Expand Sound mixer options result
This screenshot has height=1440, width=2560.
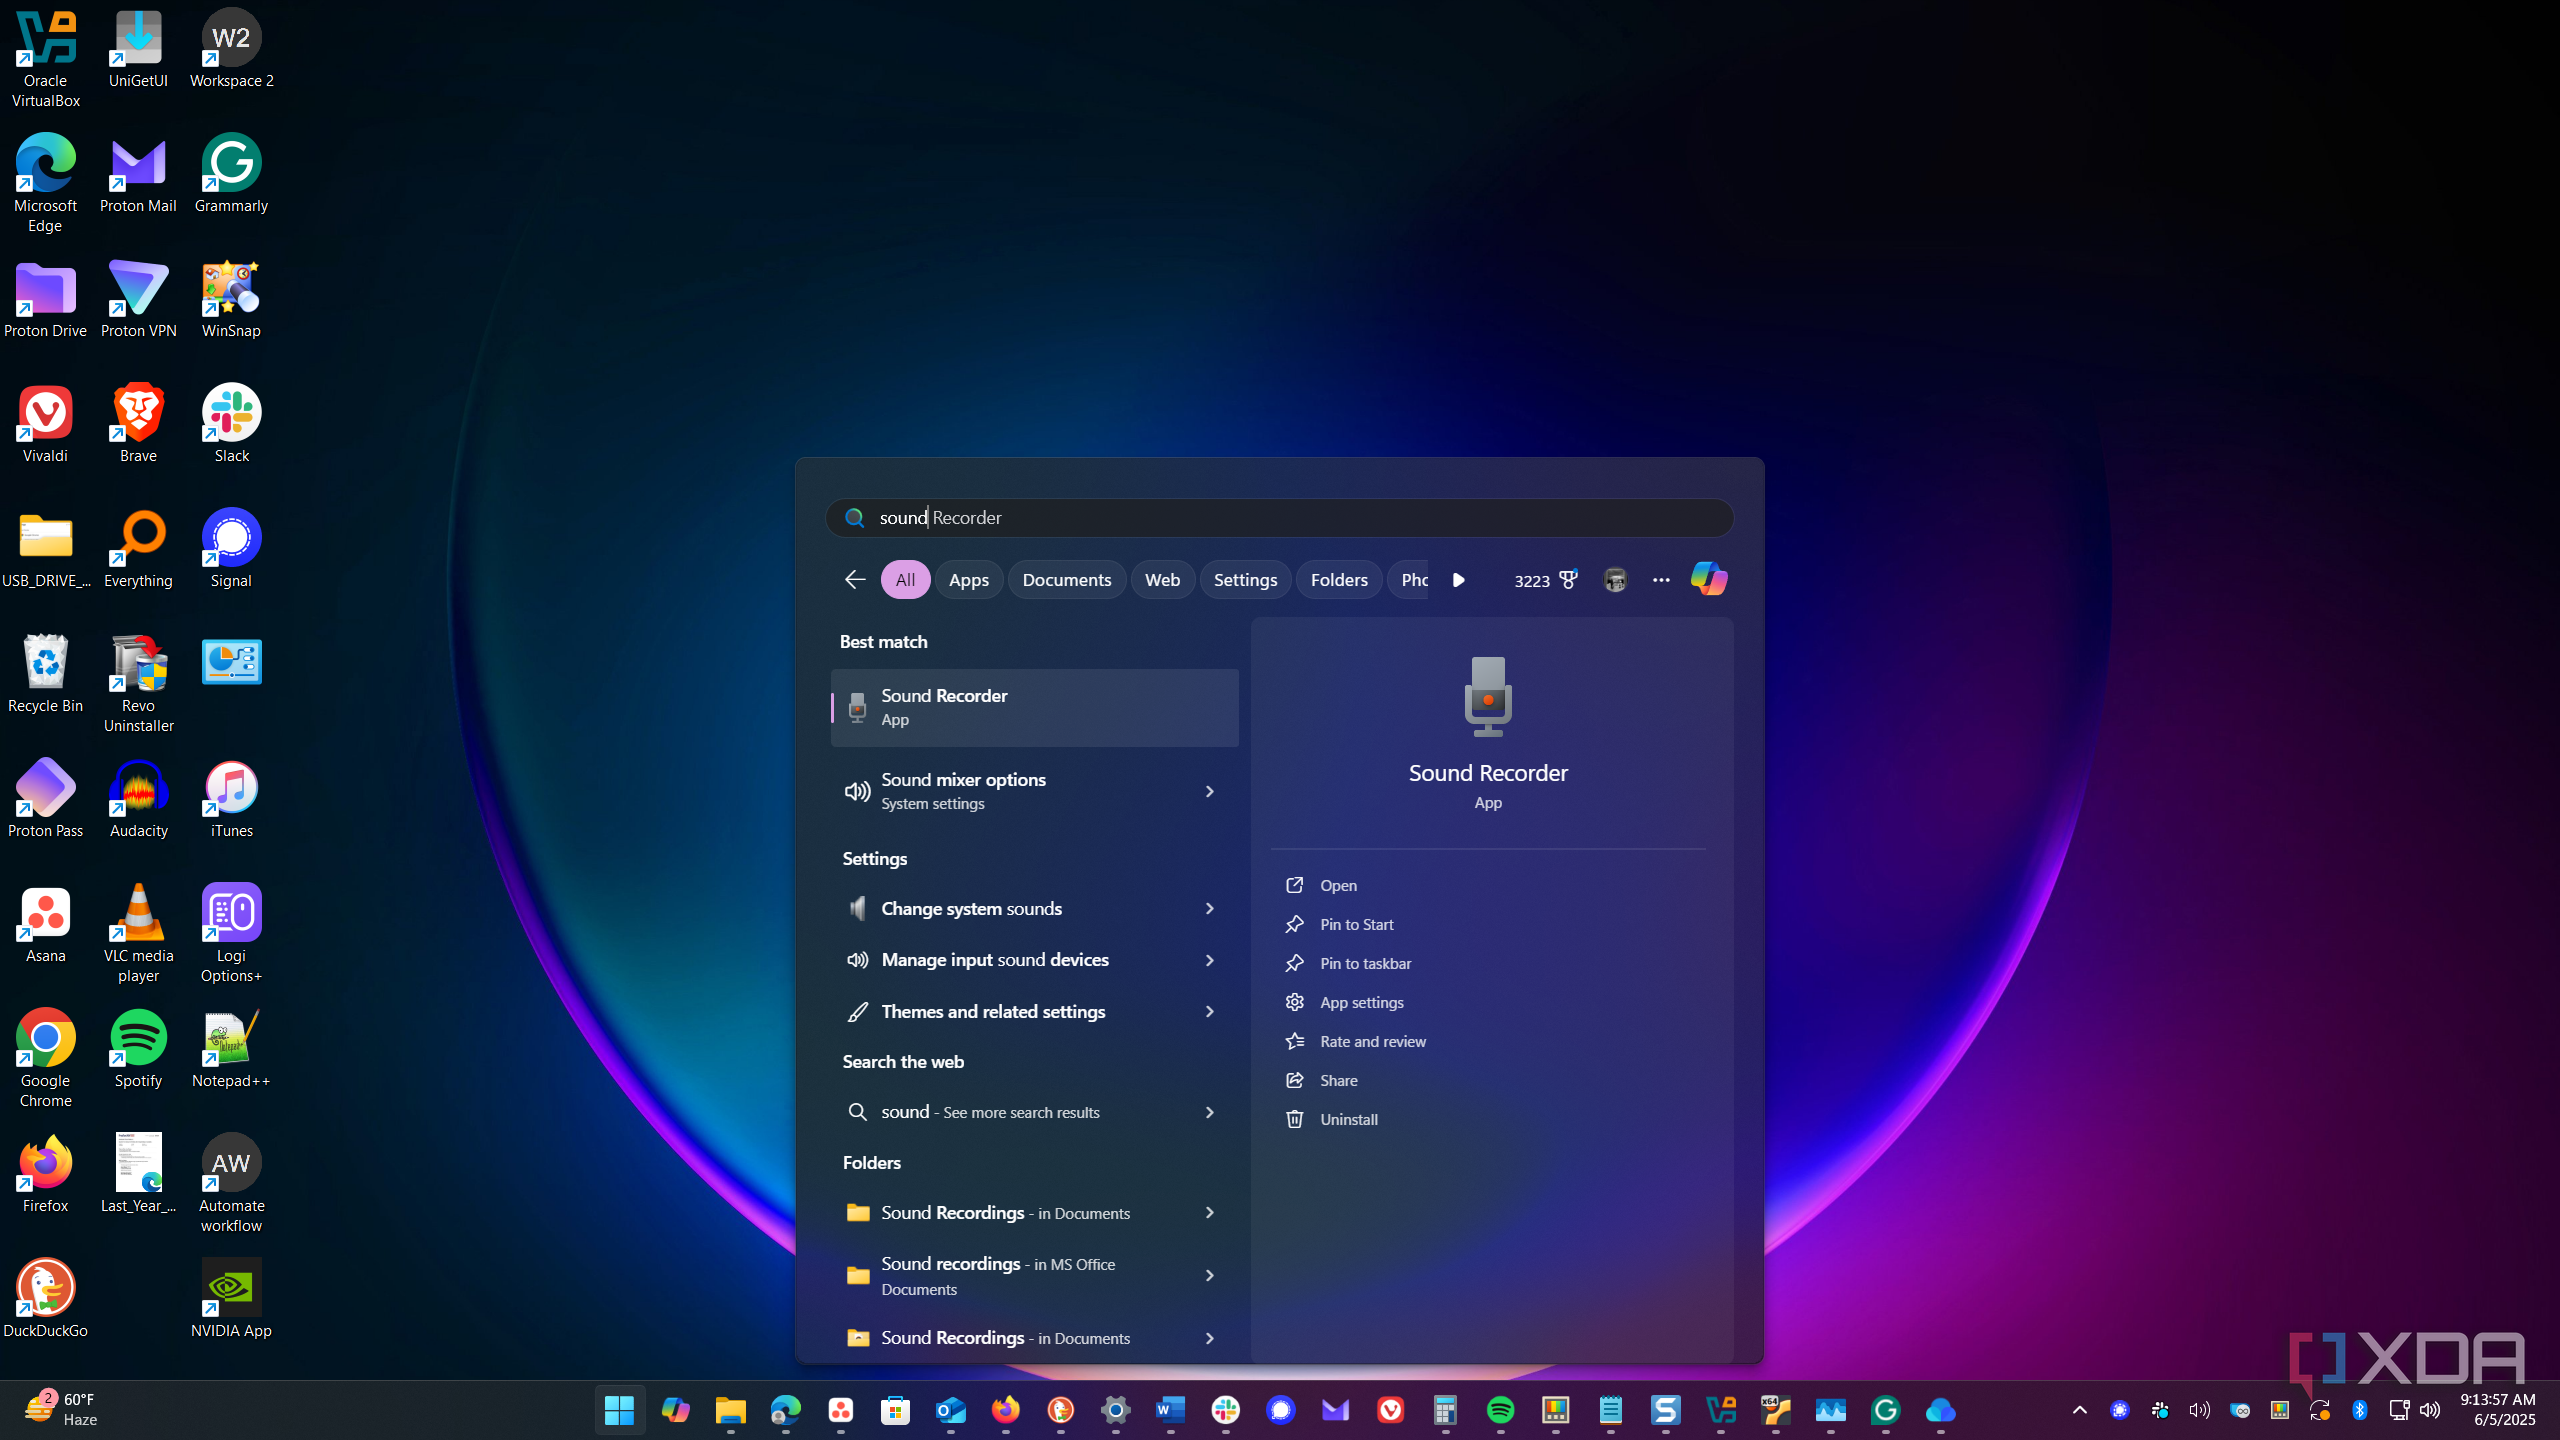[1209, 792]
